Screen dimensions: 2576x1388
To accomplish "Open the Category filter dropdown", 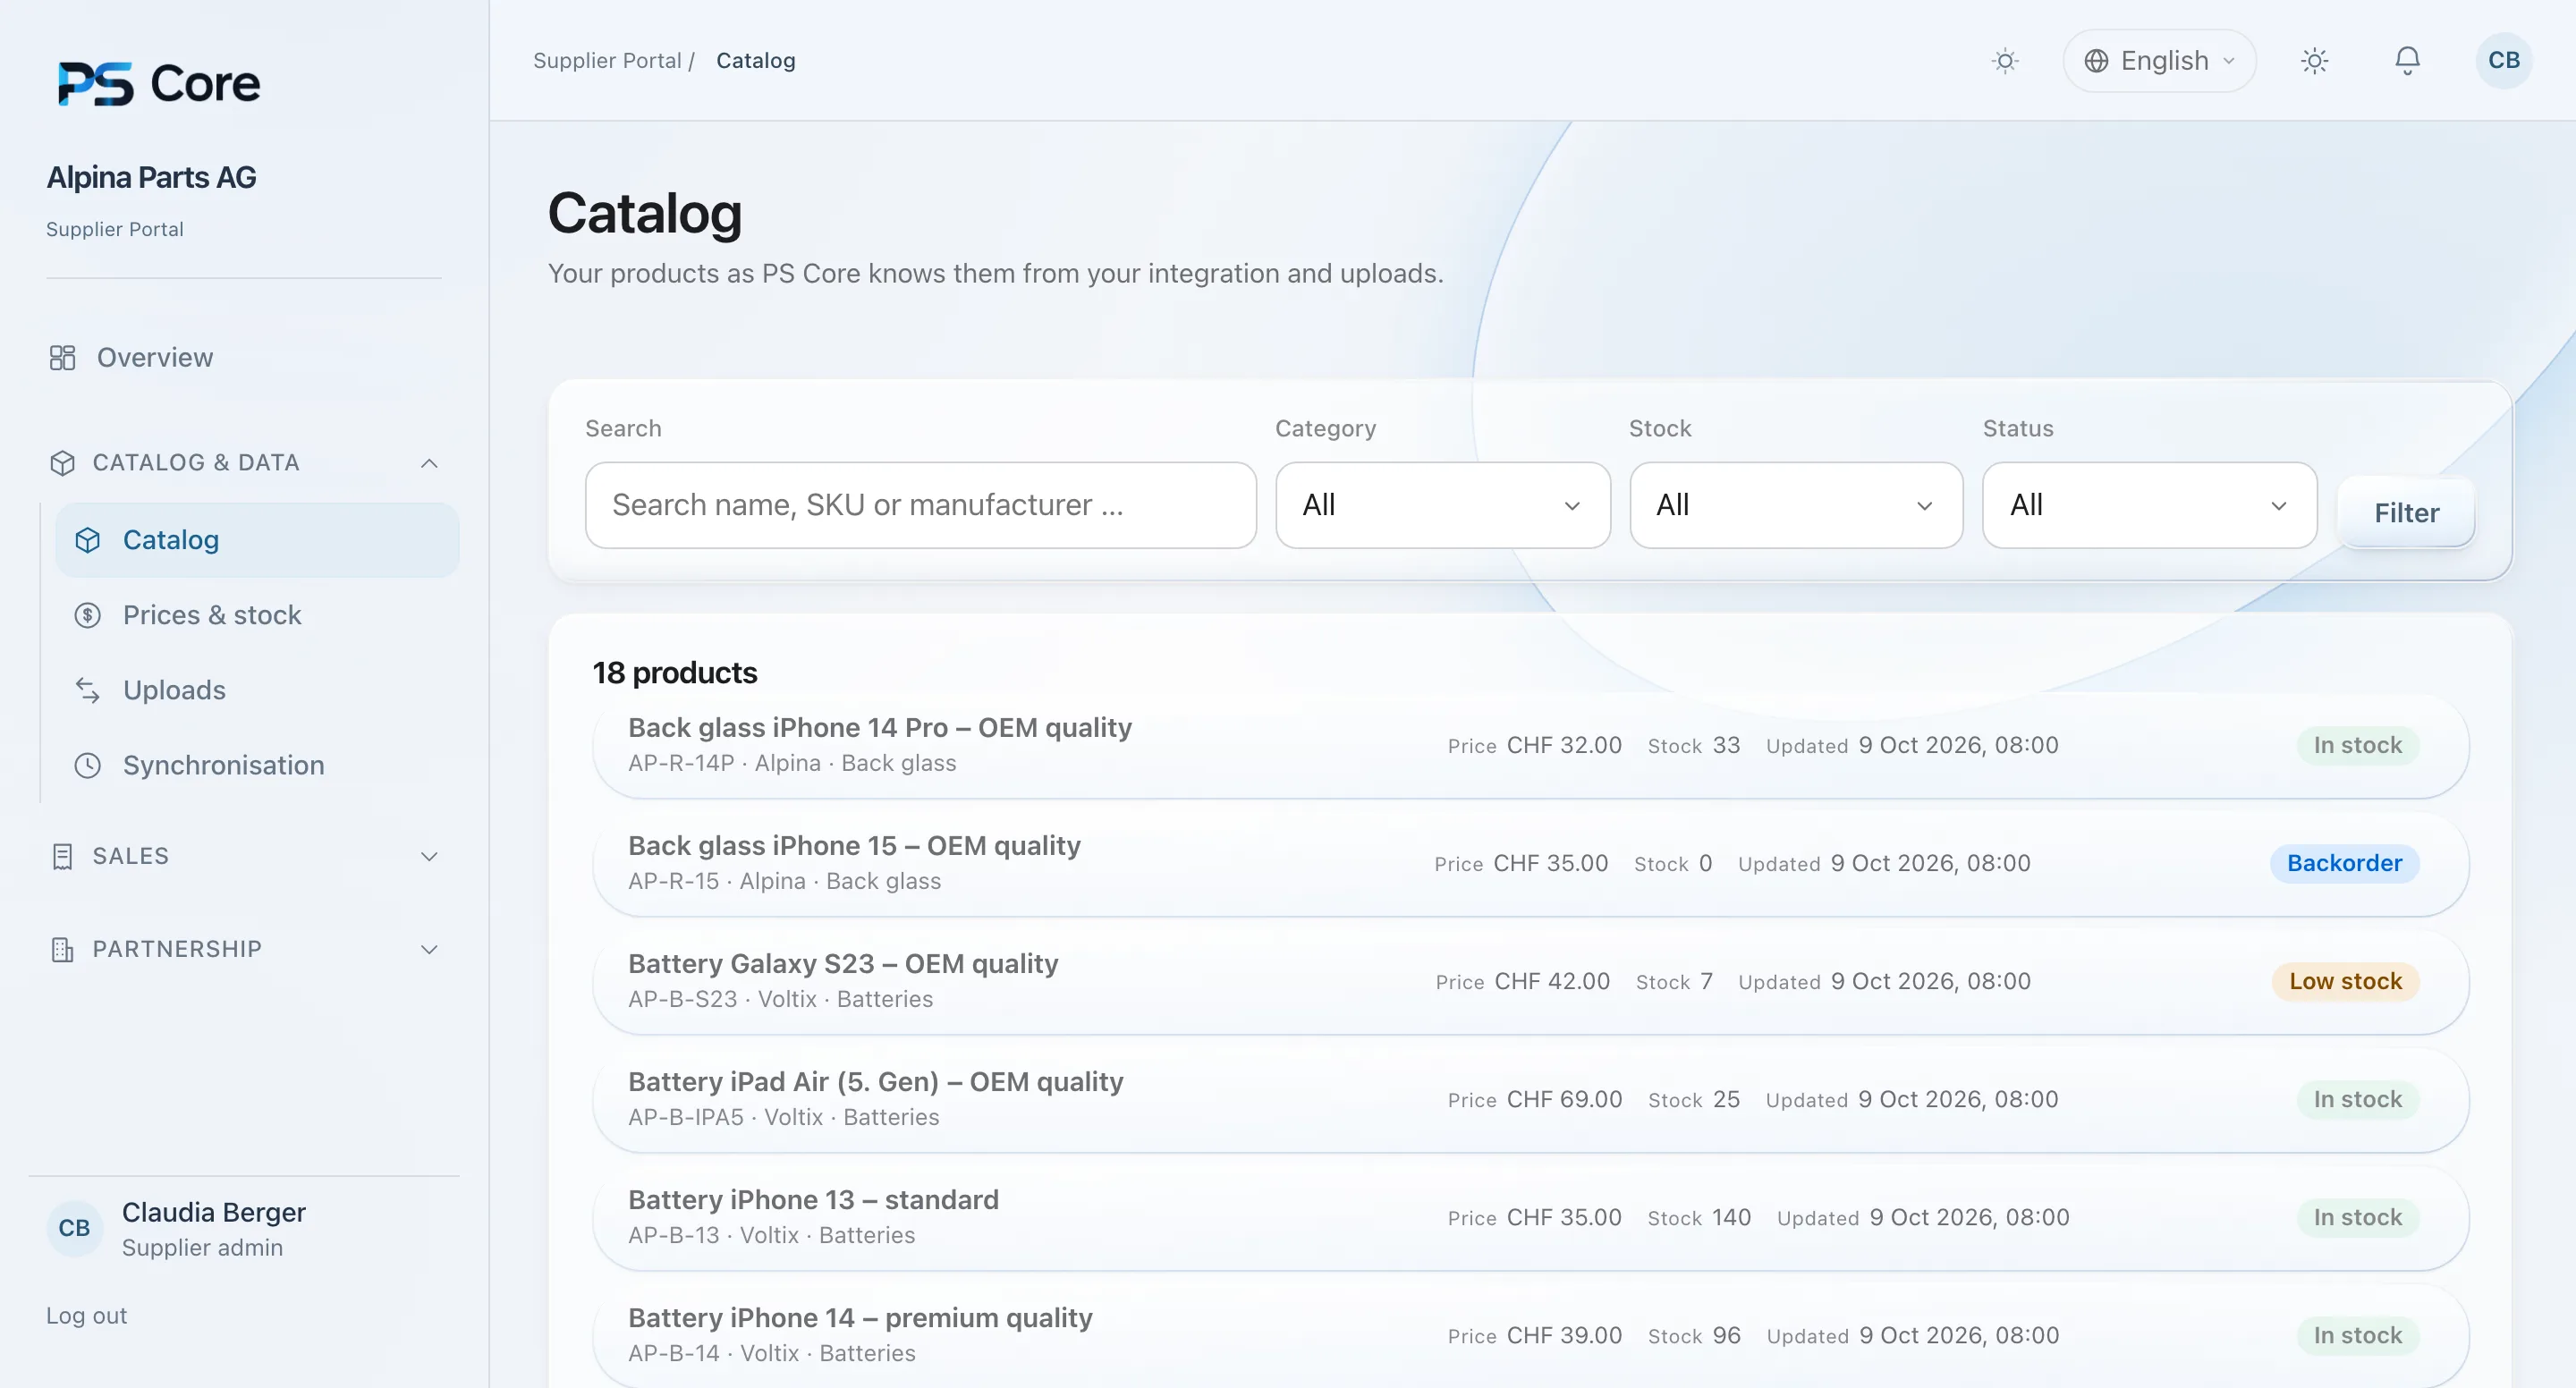I will click(x=1442, y=505).
